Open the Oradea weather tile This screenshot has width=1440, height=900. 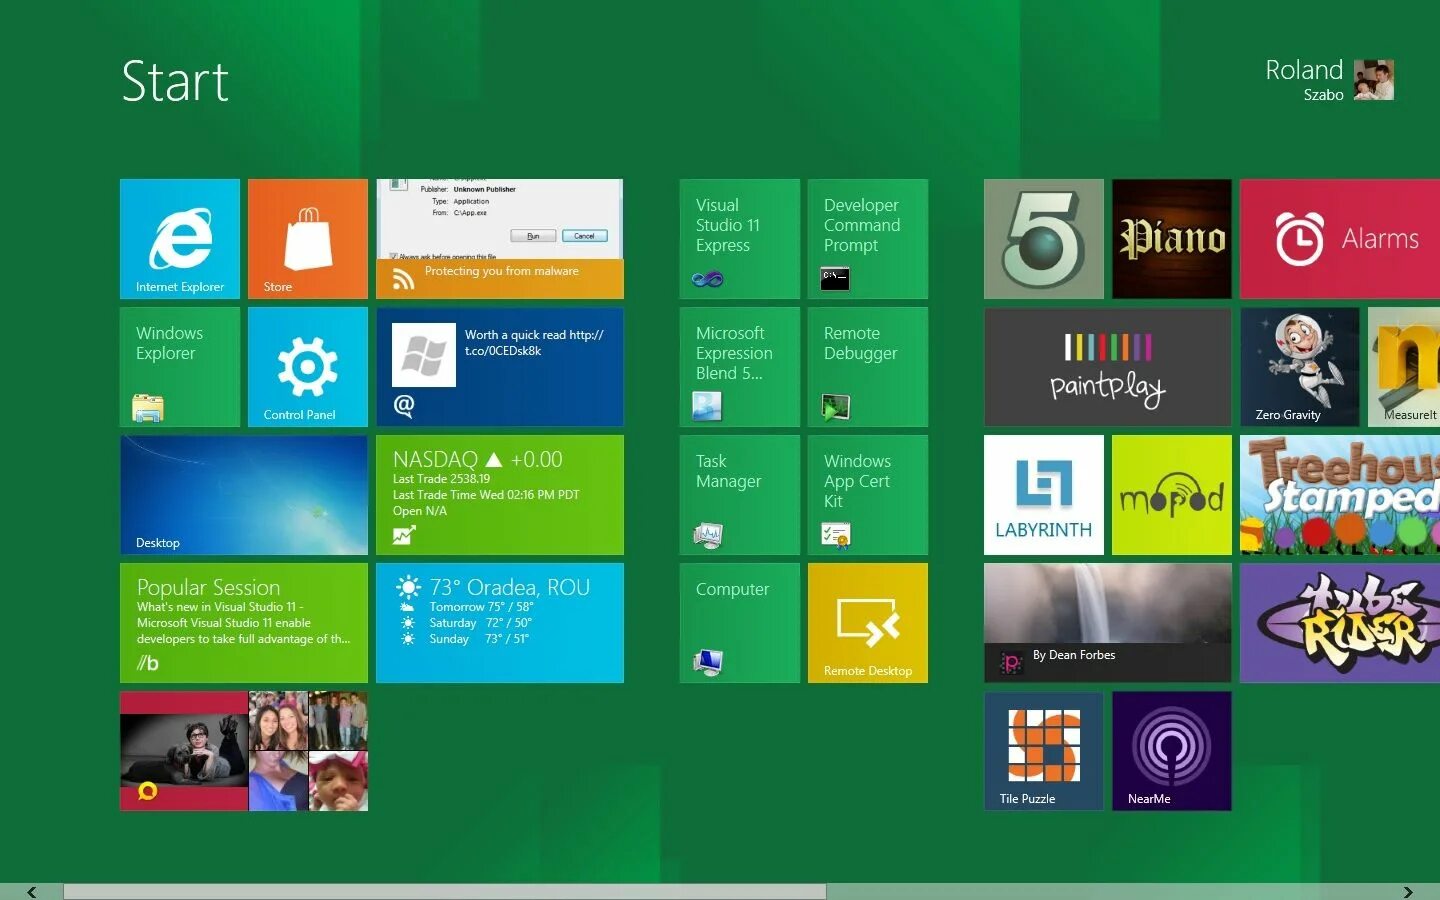click(x=500, y=623)
